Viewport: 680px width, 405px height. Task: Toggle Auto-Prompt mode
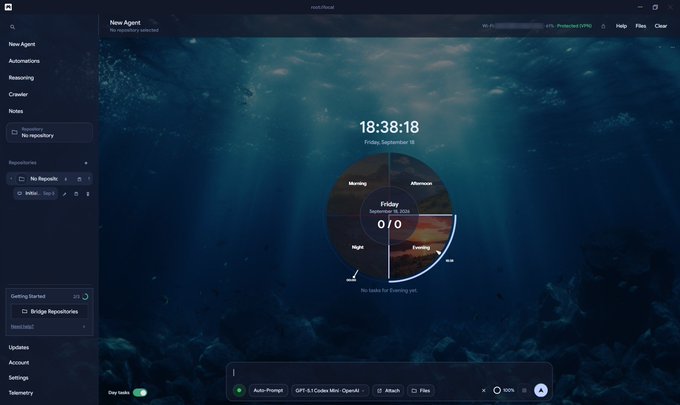click(x=268, y=390)
